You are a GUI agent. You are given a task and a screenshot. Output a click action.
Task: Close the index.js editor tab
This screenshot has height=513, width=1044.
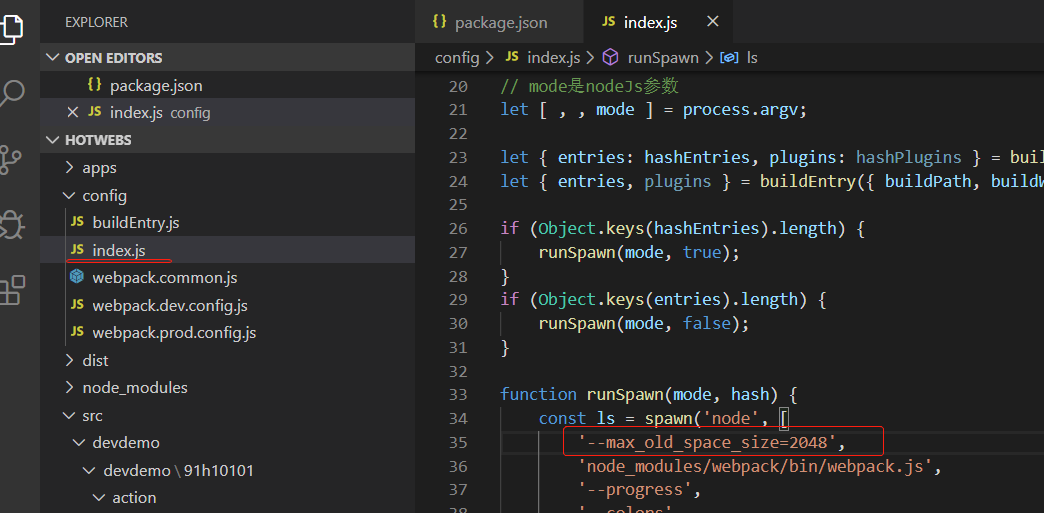coord(712,22)
